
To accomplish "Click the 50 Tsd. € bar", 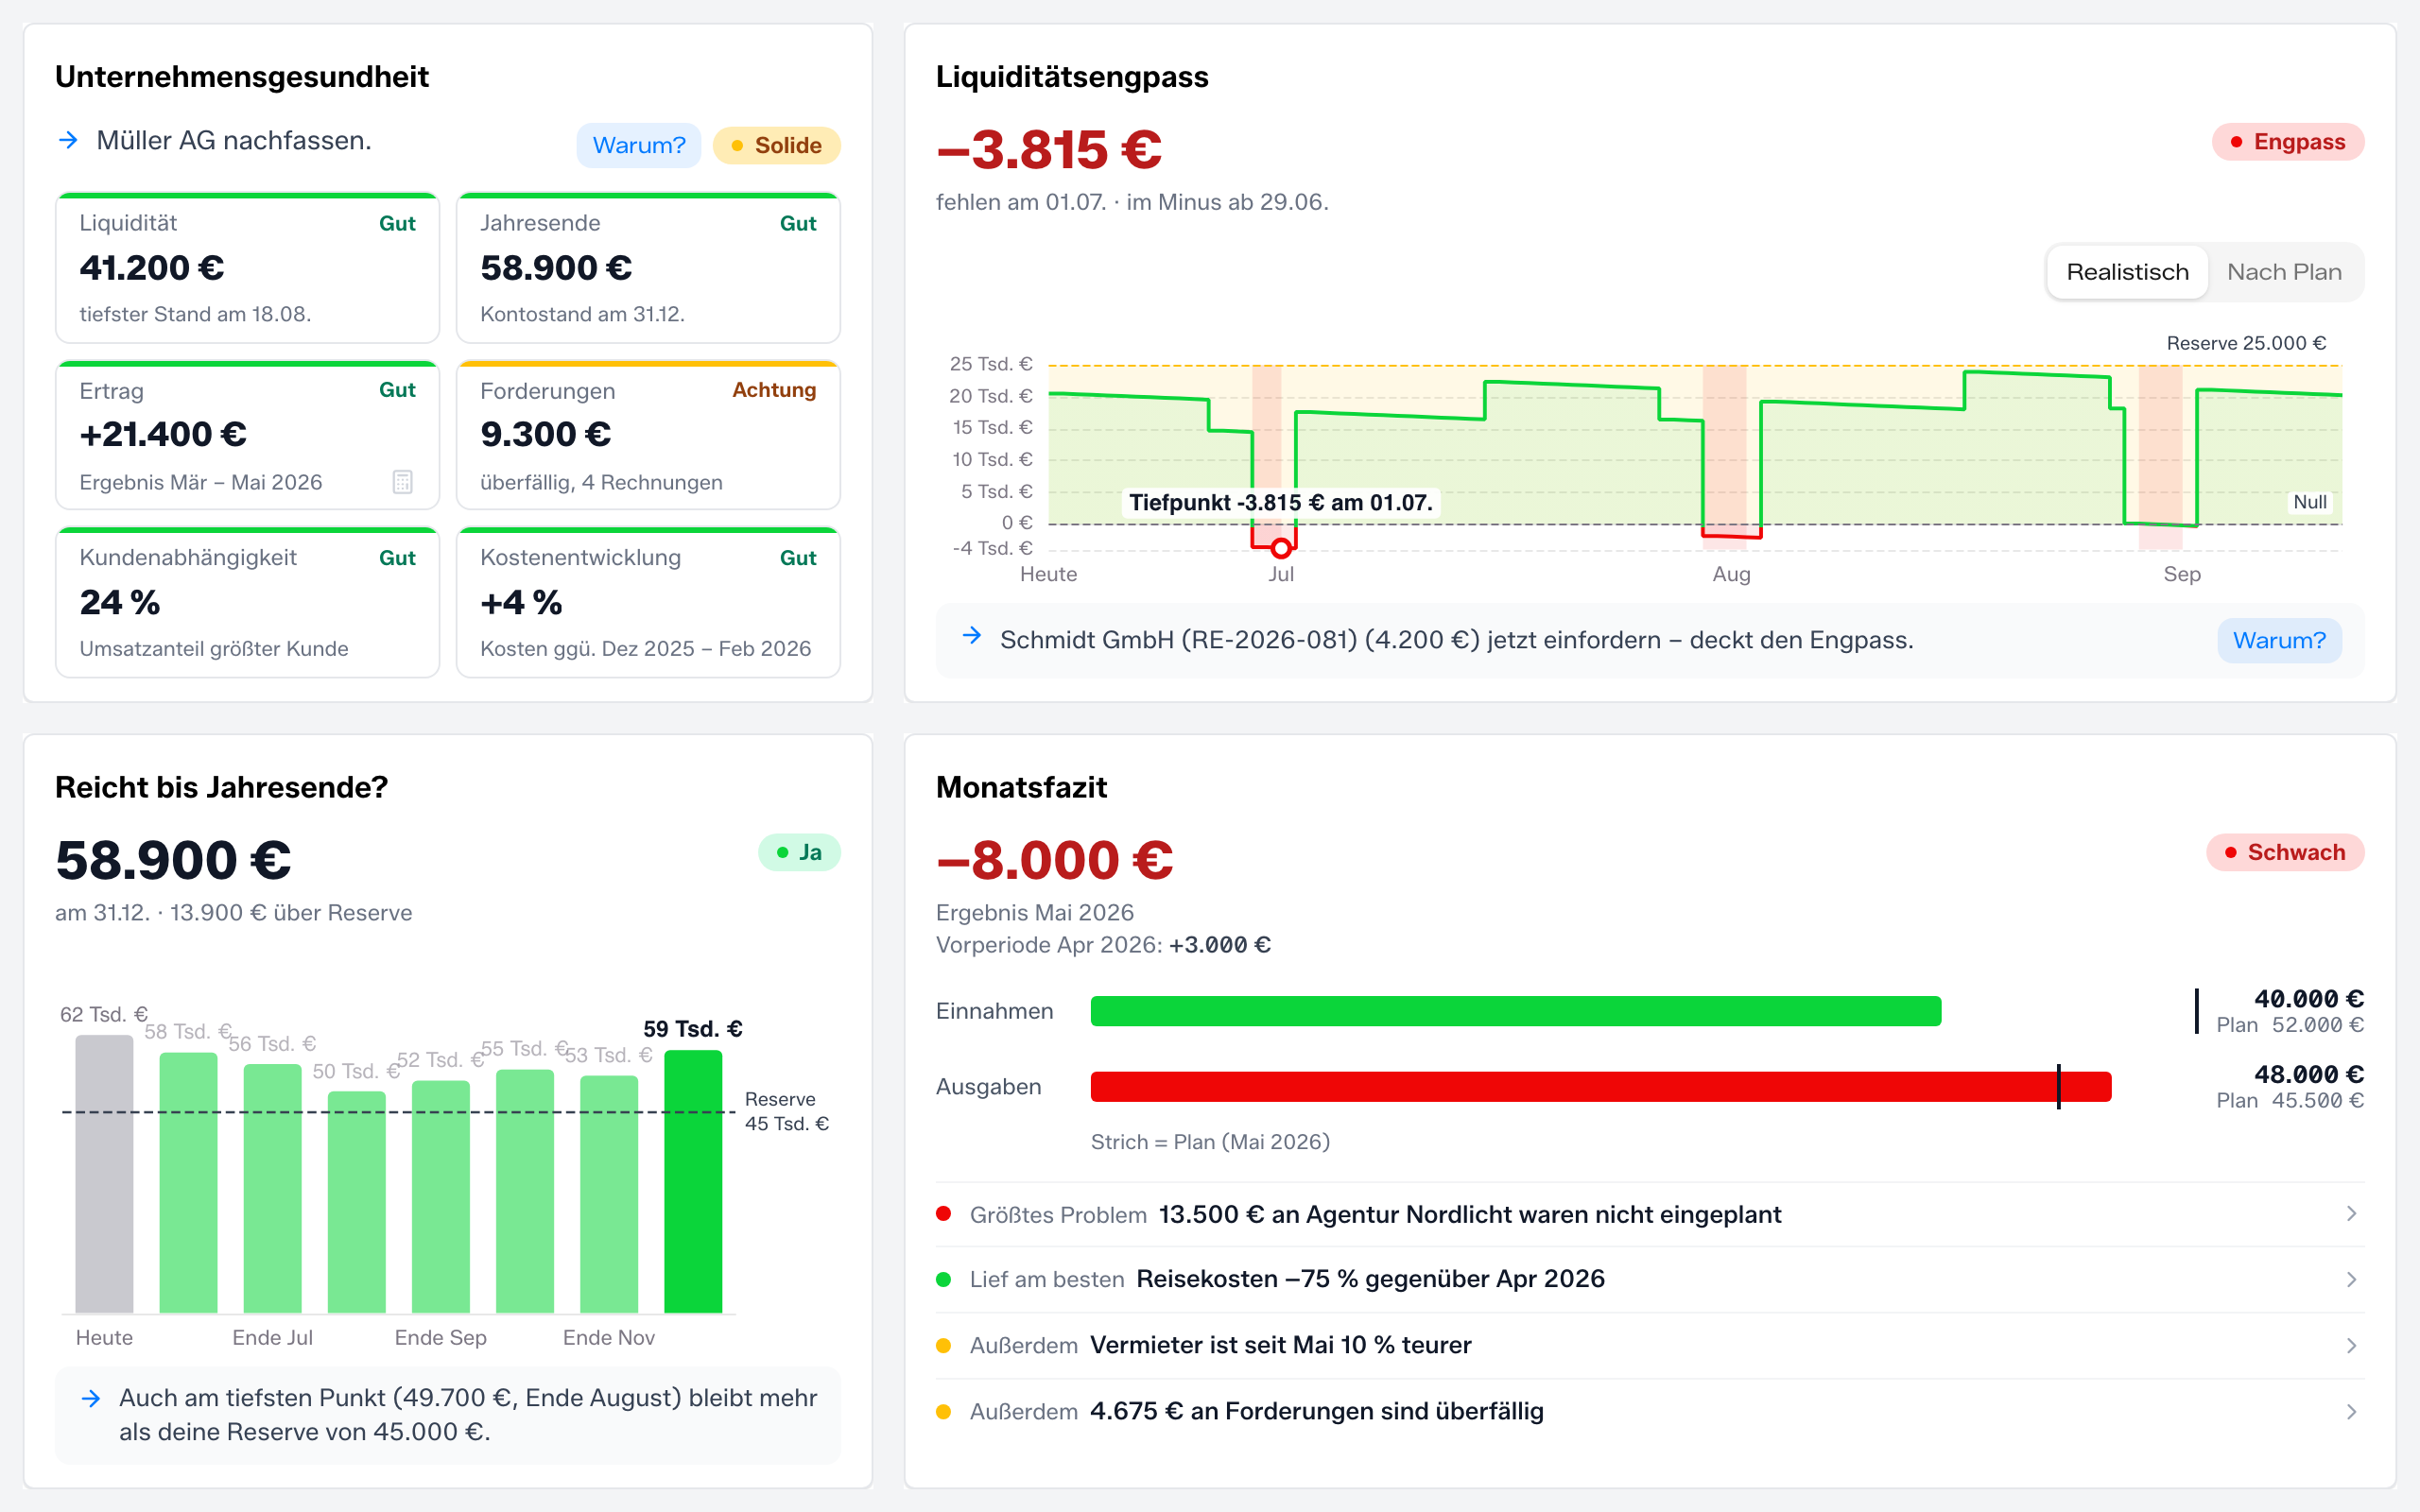I will 357,1202.
